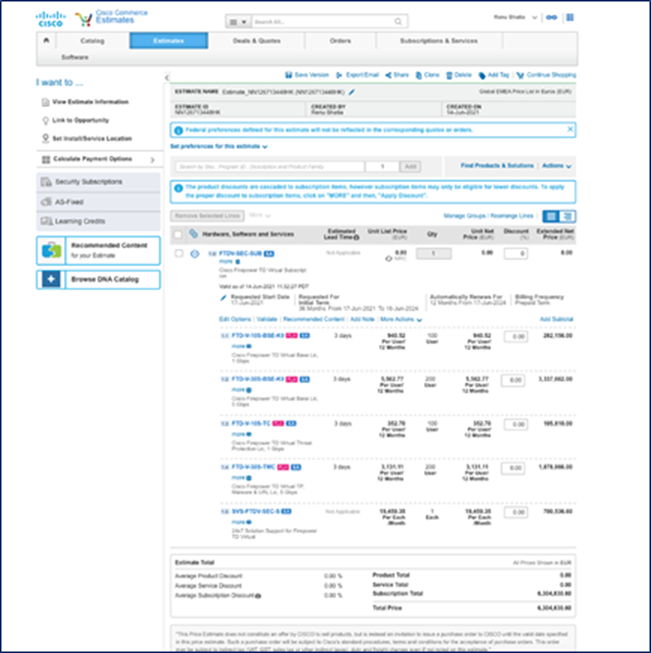Go to the Home icon tab
The image size is (651, 653).
click(46, 40)
